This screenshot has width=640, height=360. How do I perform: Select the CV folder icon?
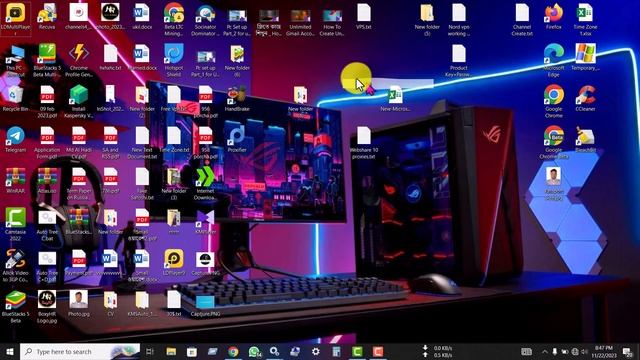tap(110, 303)
